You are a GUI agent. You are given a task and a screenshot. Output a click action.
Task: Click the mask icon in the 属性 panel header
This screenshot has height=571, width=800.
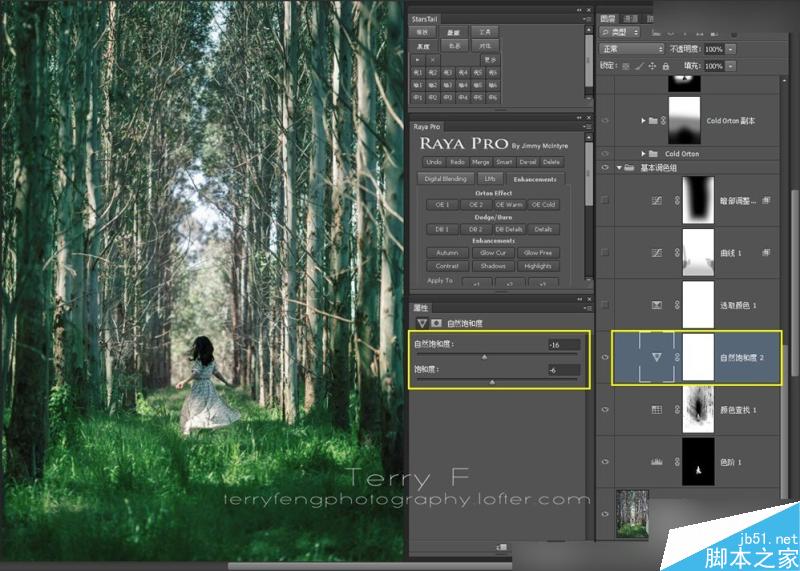click(436, 323)
